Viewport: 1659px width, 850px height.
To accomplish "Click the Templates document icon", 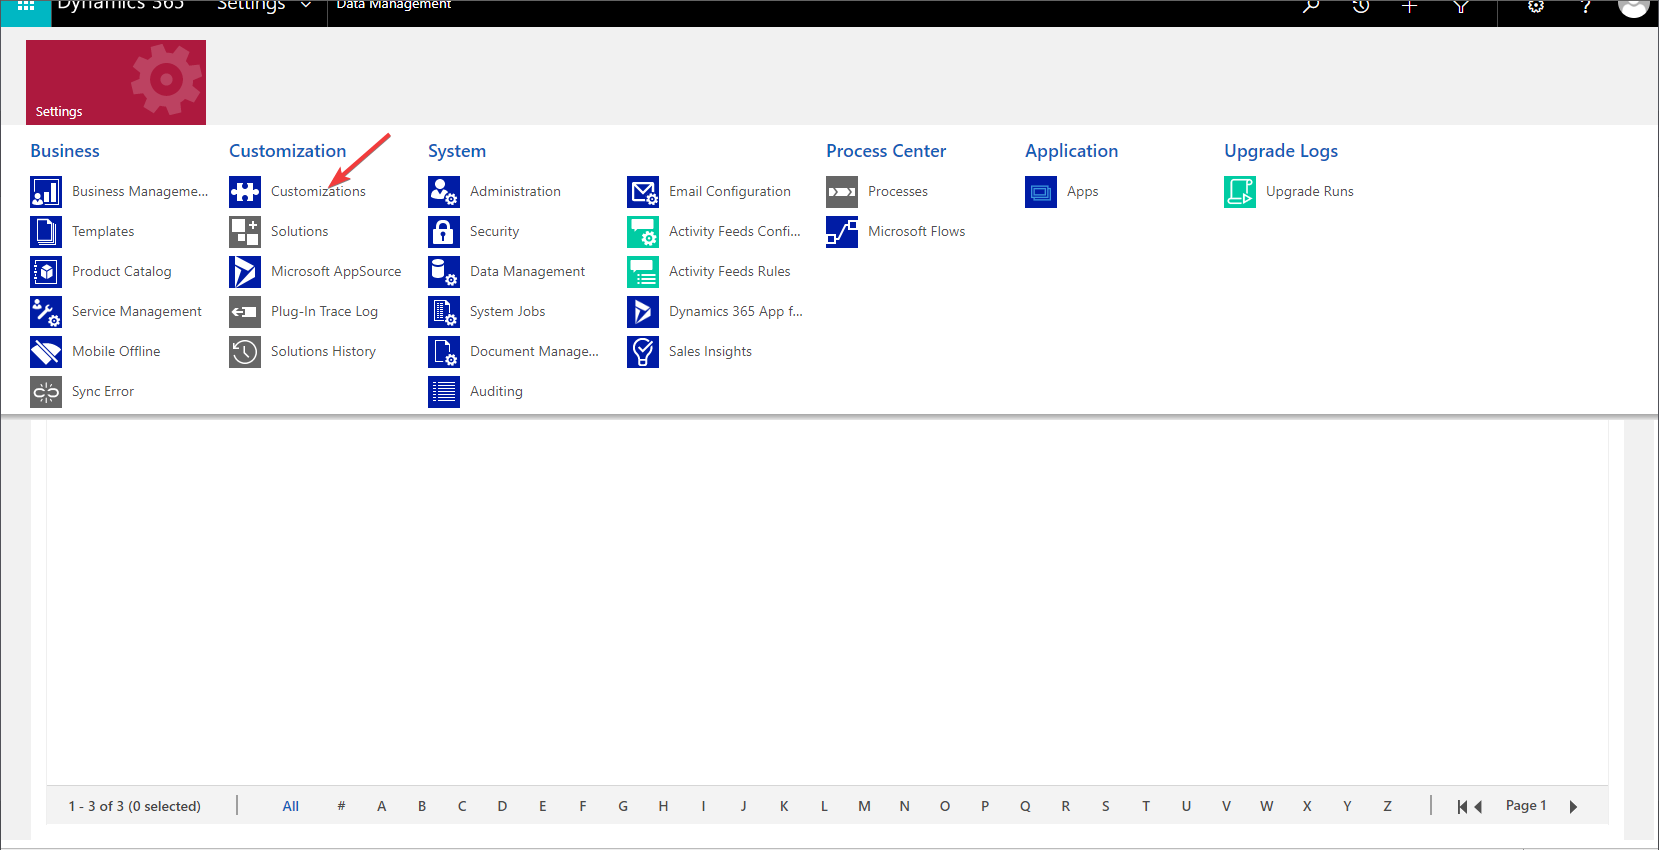I will click(46, 232).
